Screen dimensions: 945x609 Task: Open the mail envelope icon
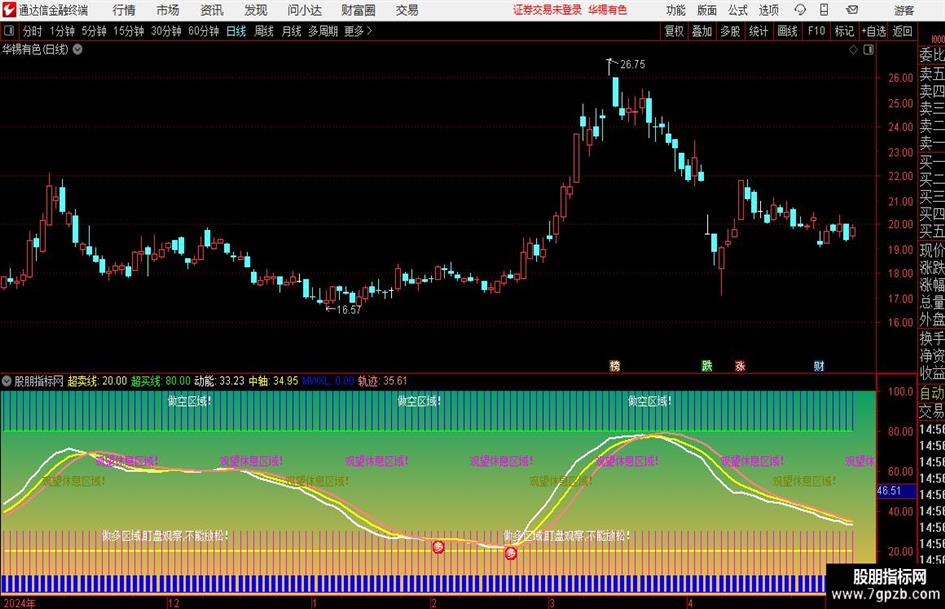[852, 10]
